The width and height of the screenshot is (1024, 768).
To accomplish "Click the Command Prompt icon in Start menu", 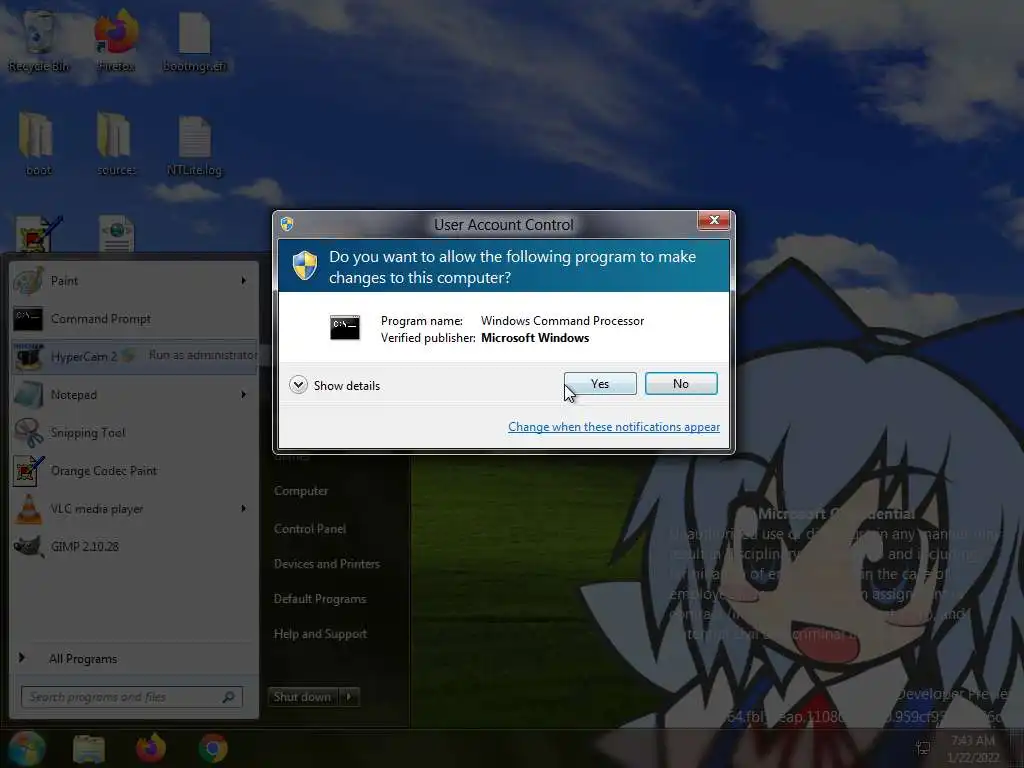I will tap(29, 319).
